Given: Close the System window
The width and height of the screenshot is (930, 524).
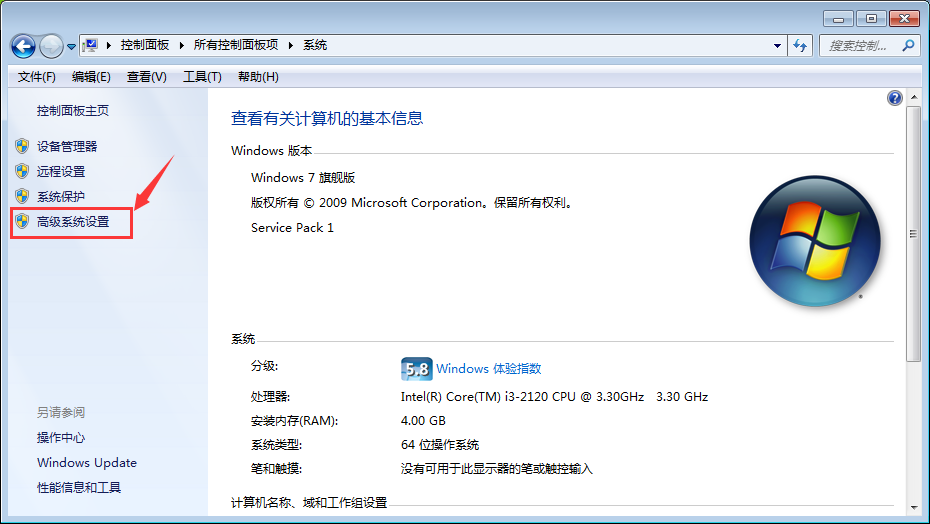Looking at the screenshot, I should [x=904, y=19].
